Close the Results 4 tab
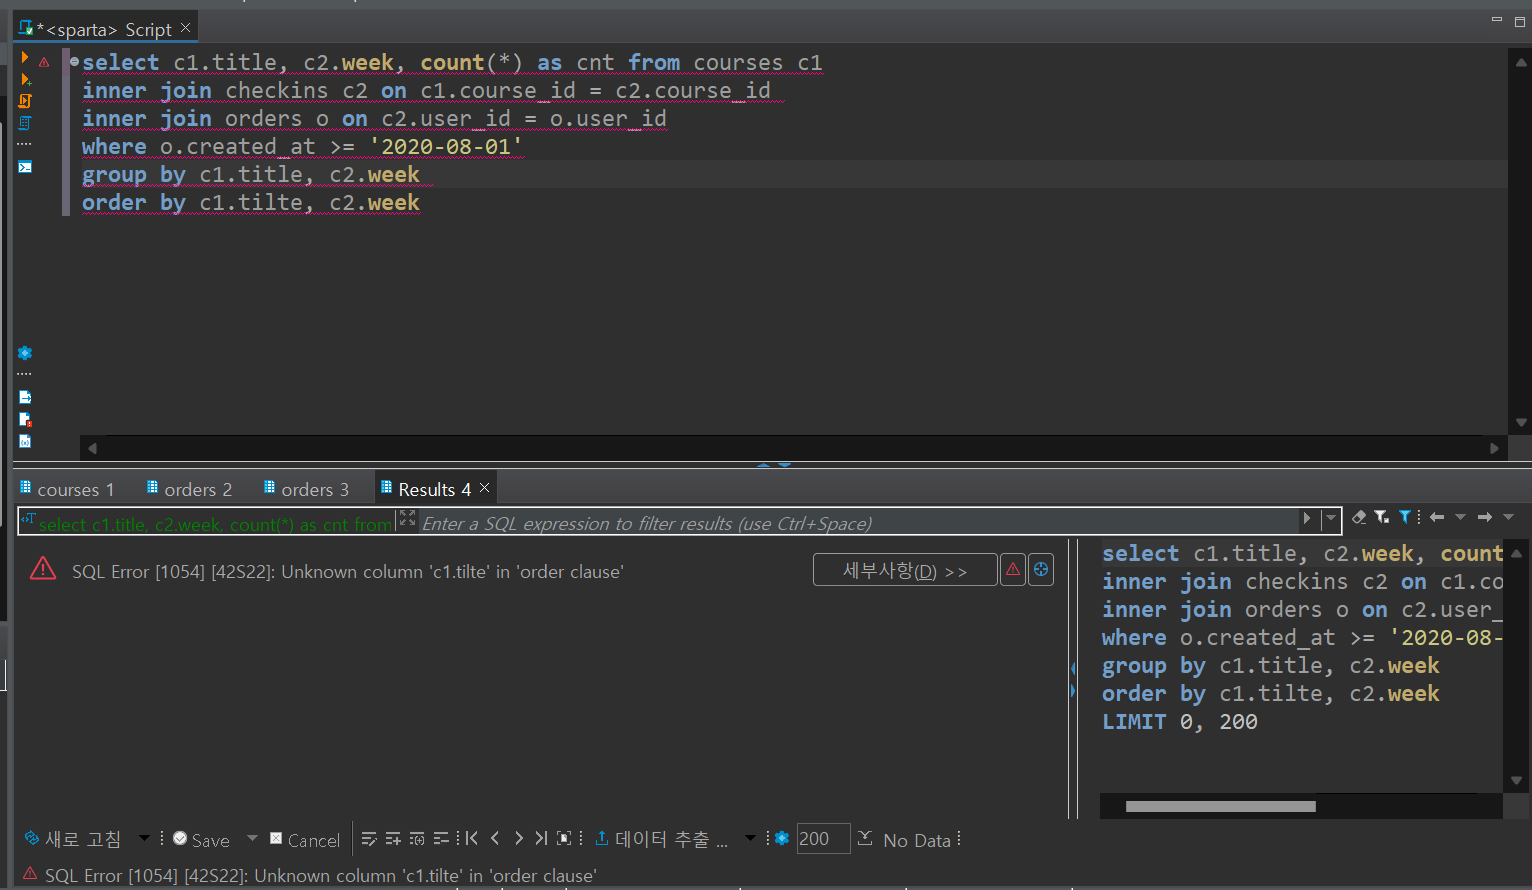This screenshot has height=890, width=1532. coord(484,488)
